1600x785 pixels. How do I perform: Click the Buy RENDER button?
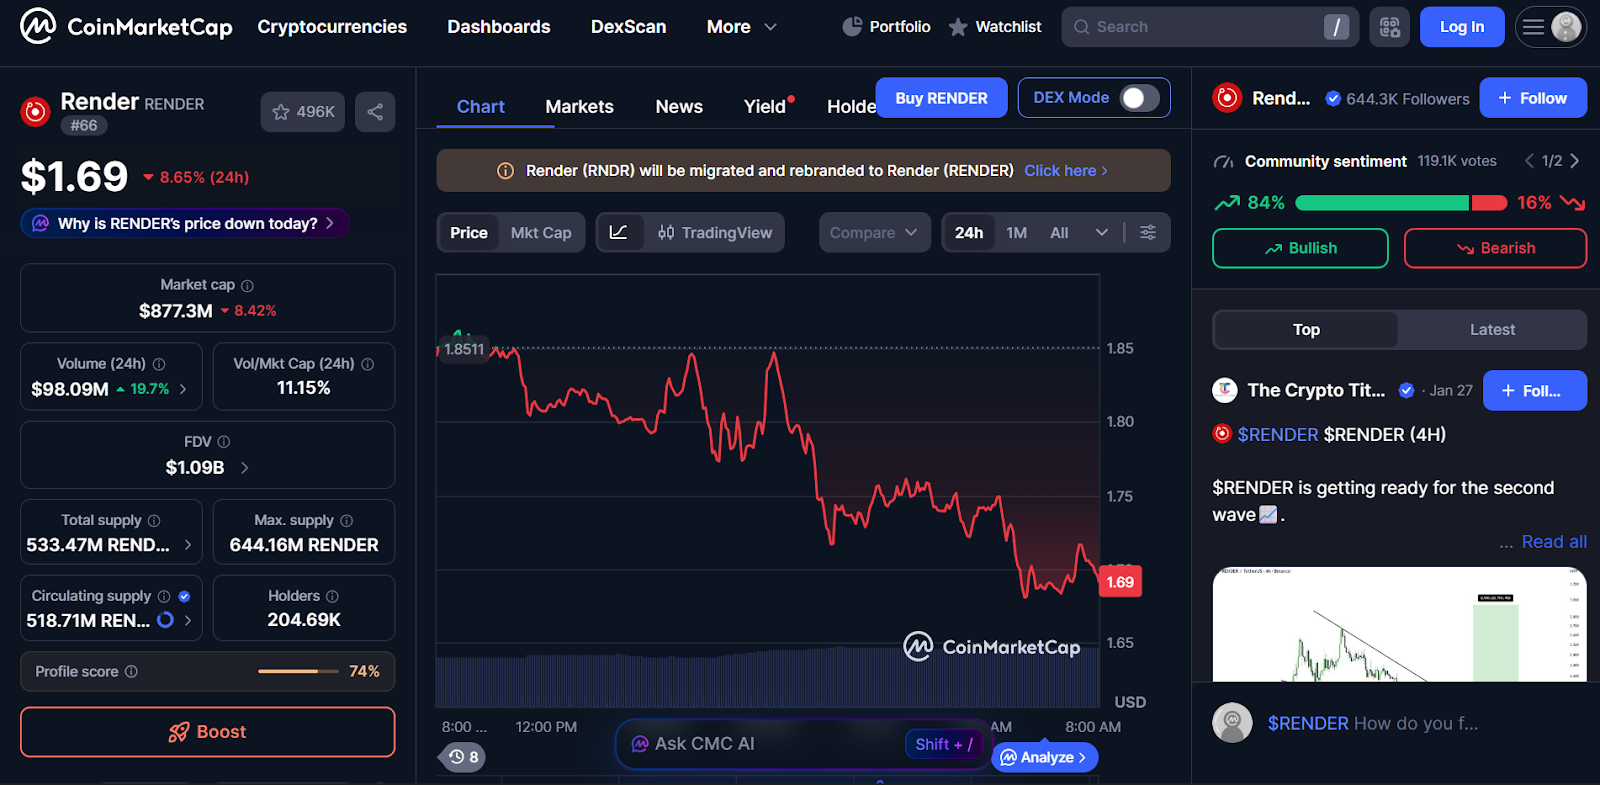(940, 97)
